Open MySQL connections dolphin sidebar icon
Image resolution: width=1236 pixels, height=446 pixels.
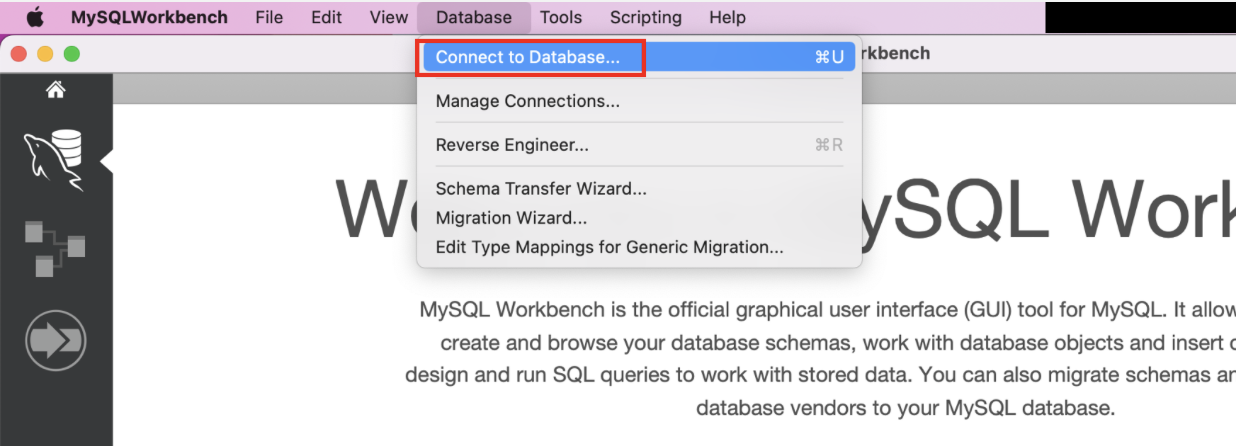coord(54,160)
